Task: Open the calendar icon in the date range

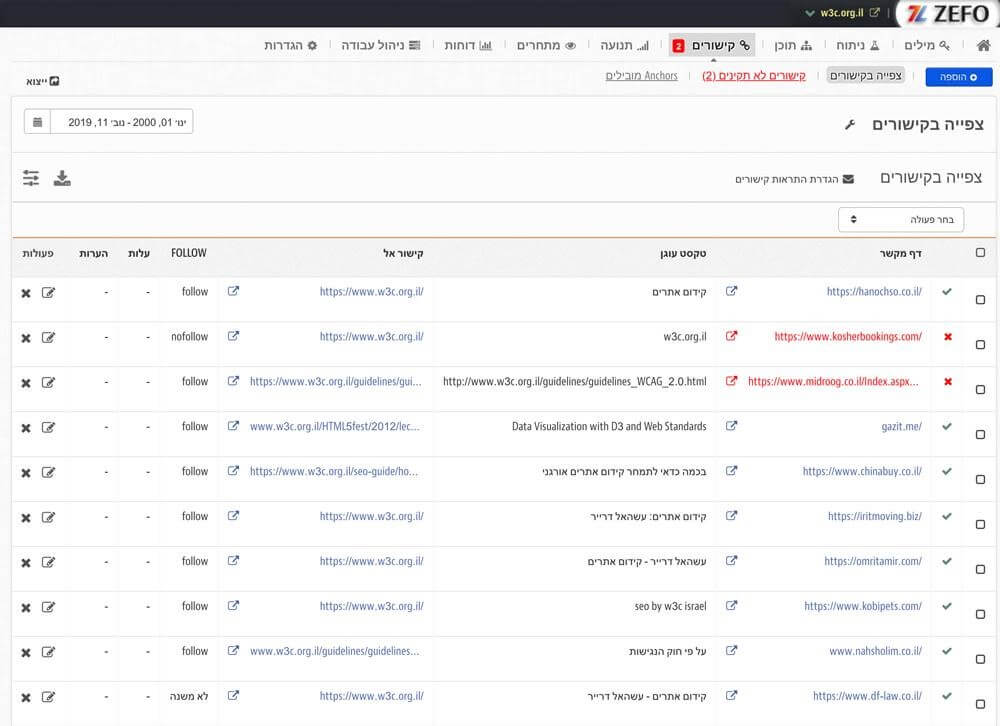Action: [38, 122]
